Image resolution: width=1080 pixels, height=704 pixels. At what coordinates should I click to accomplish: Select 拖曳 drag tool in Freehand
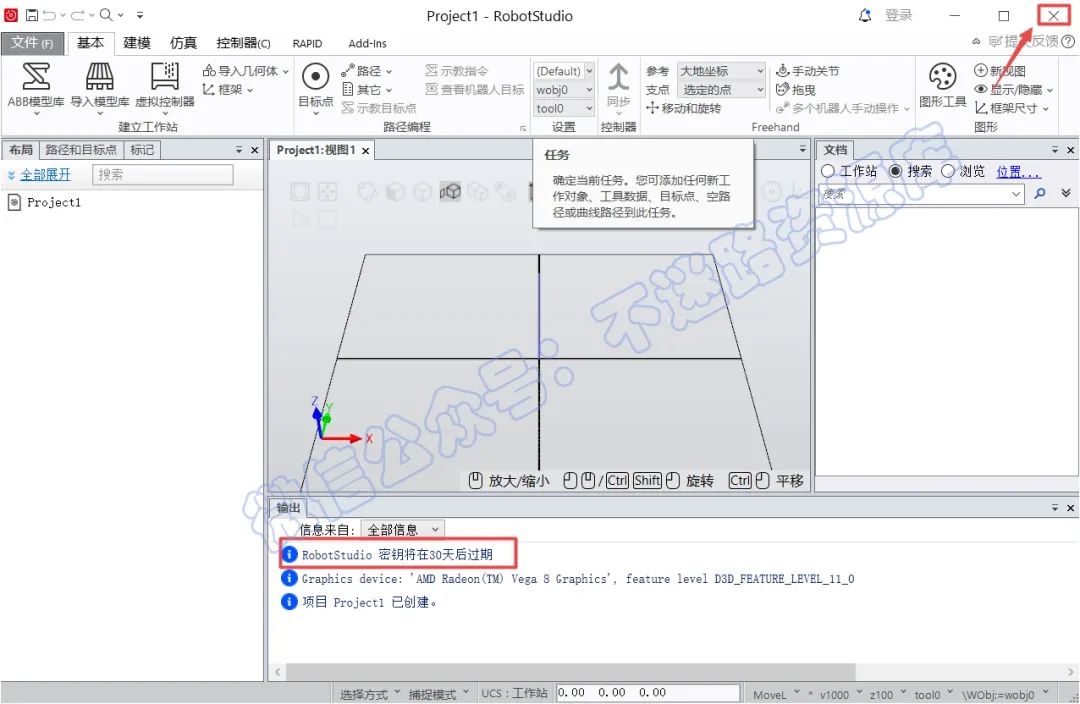(796, 90)
